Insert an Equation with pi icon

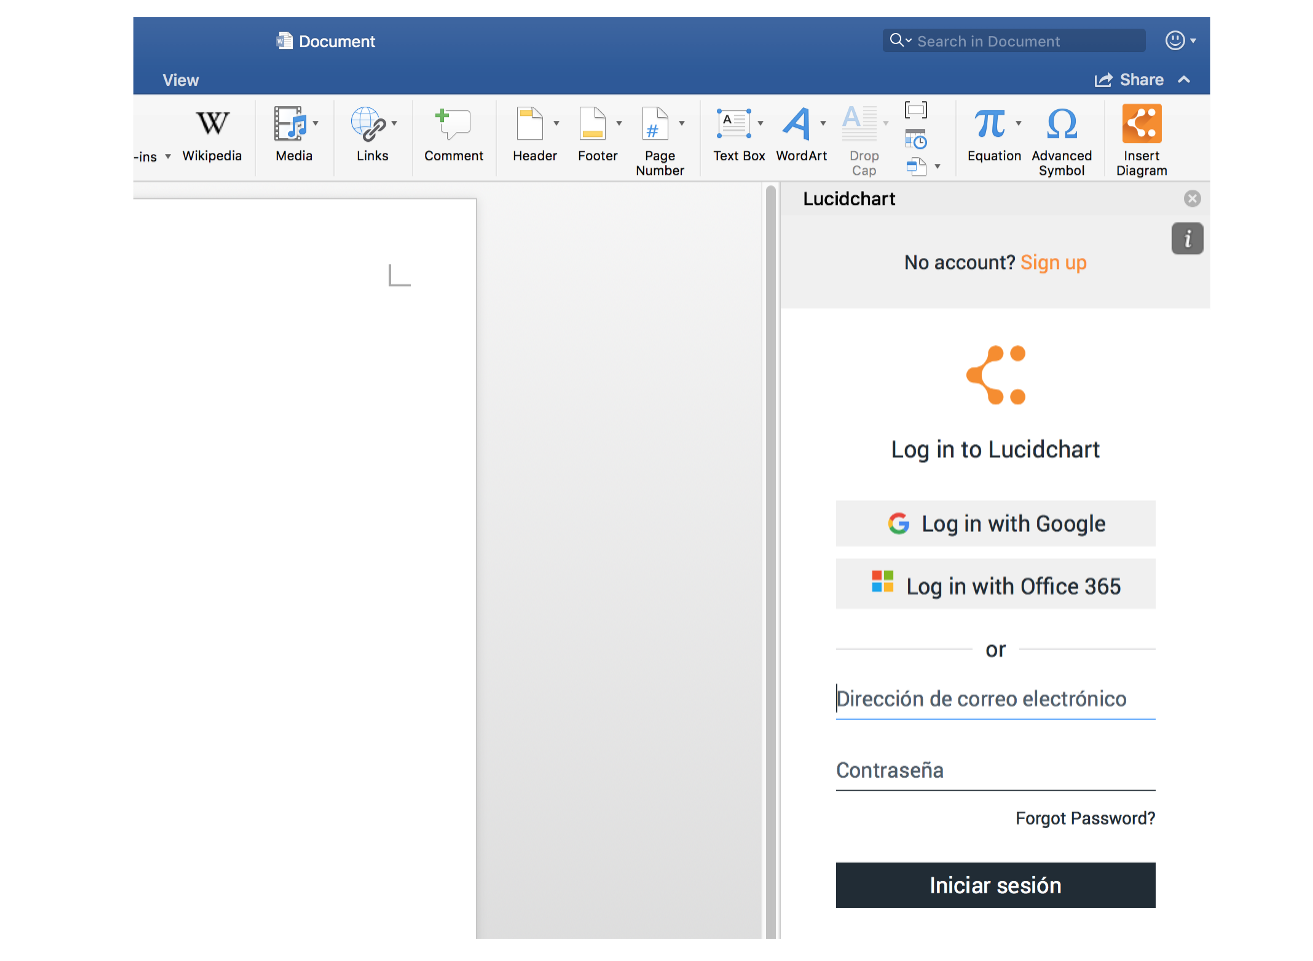(x=990, y=124)
